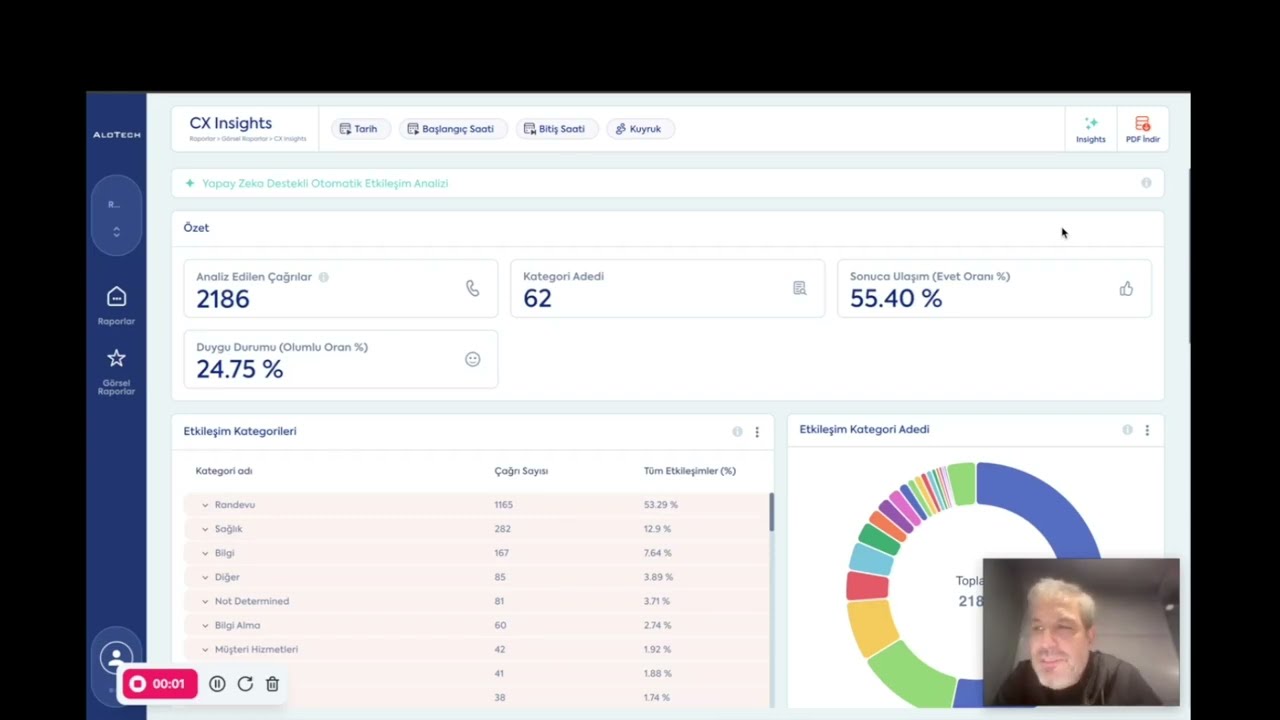Click the categories table scrollbar thumb
This screenshot has height=720, width=1280.
(x=771, y=512)
